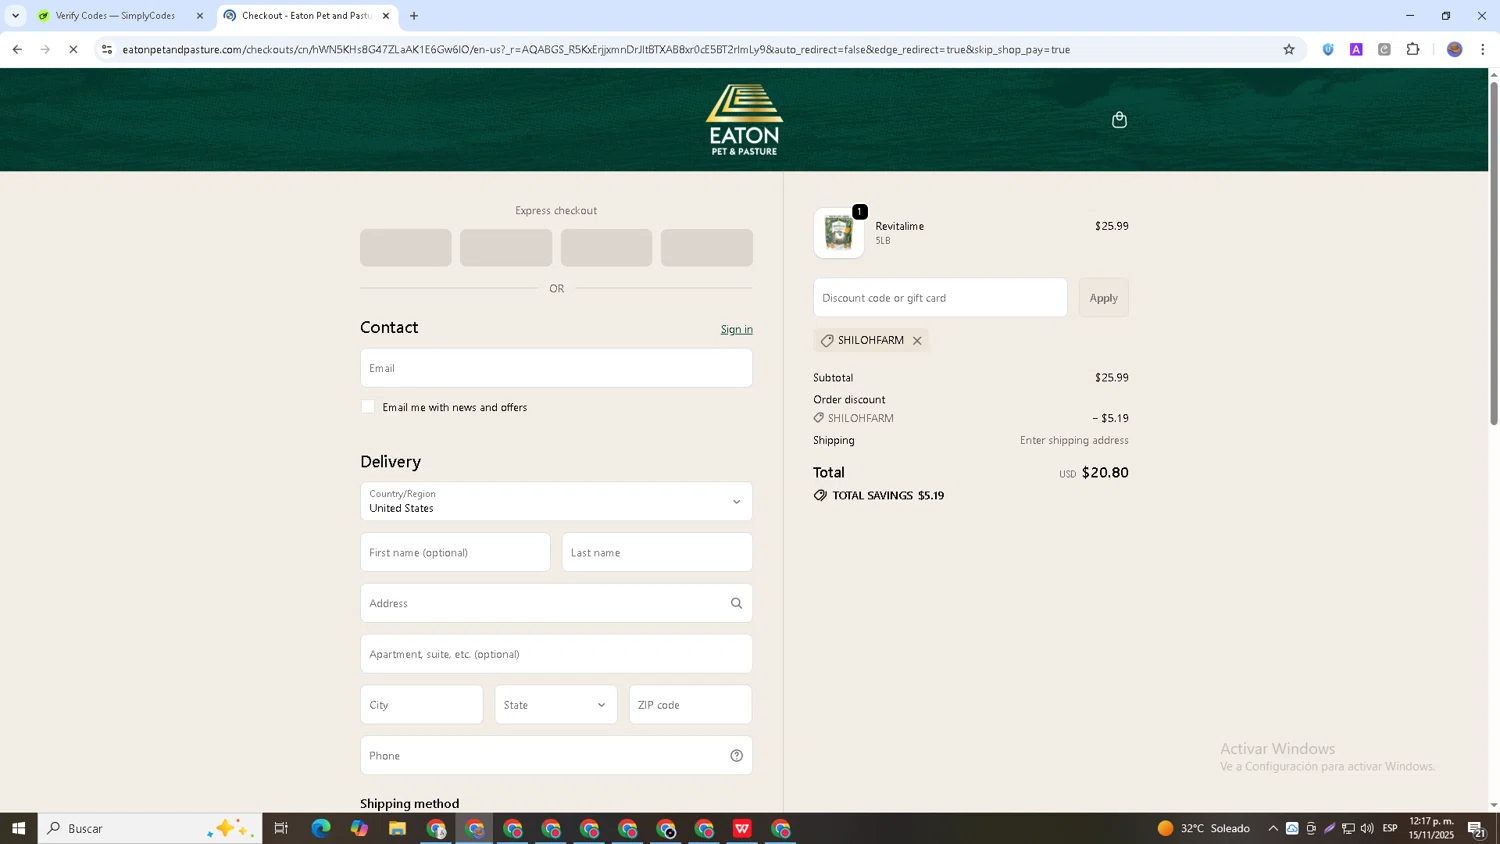Open File Explorer from the taskbar
The width and height of the screenshot is (1500, 844).
(397, 828)
